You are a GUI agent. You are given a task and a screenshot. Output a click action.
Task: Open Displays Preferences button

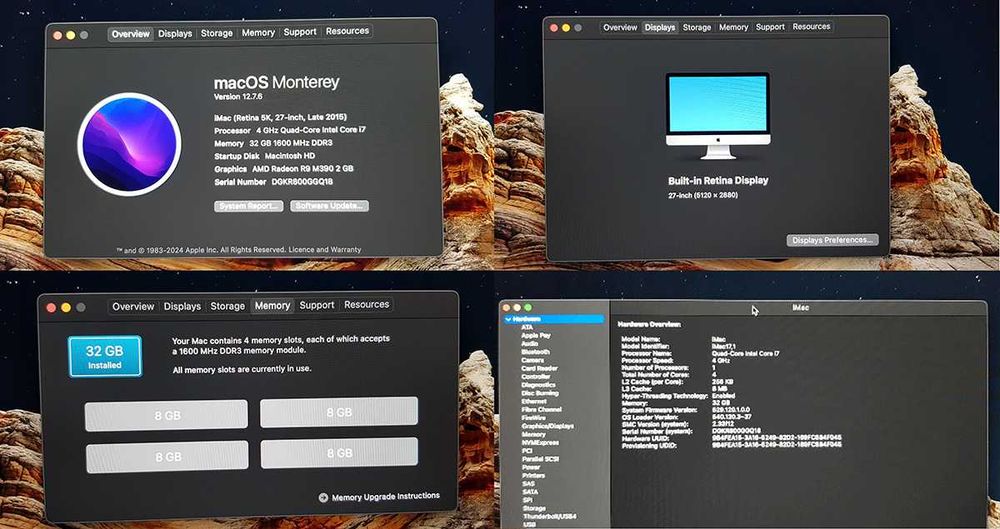pyautogui.click(x=832, y=240)
